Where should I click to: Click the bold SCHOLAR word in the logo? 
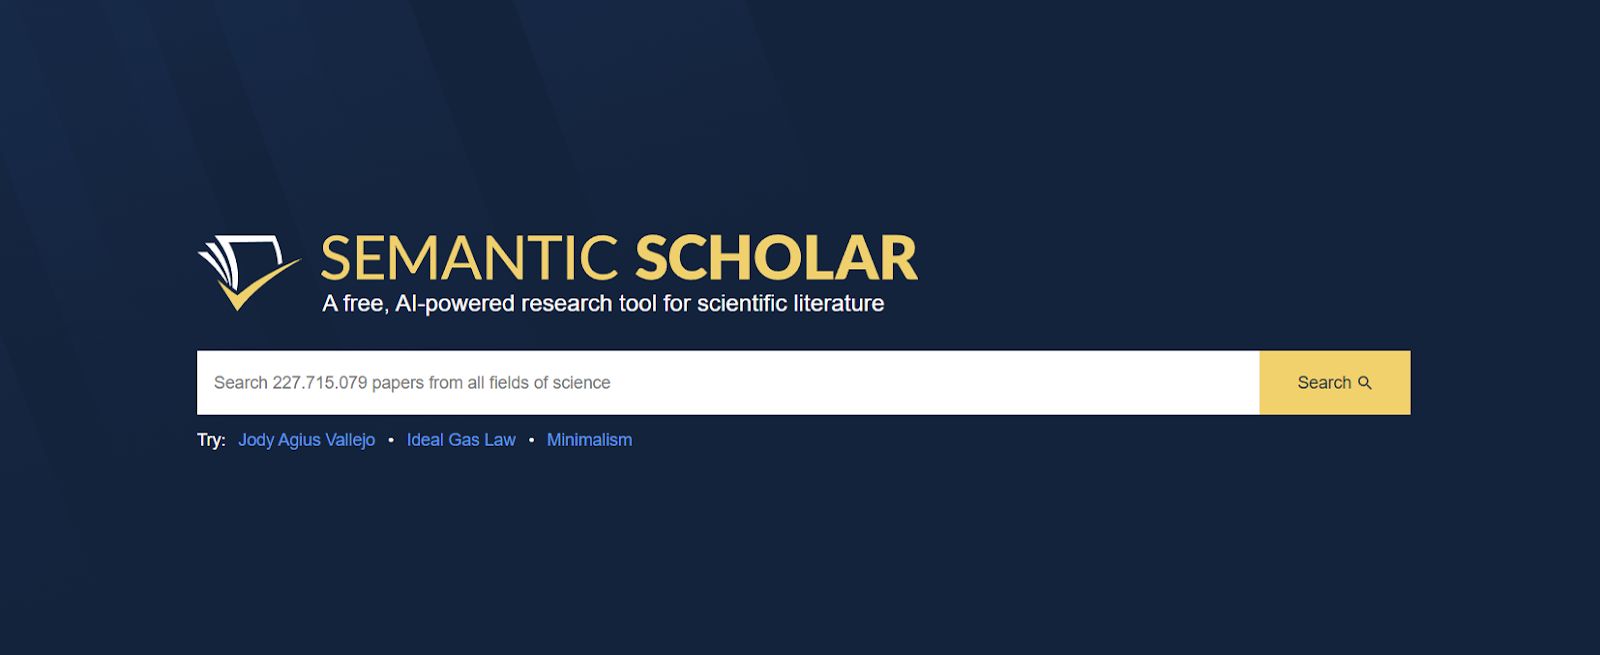pos(776,258)
